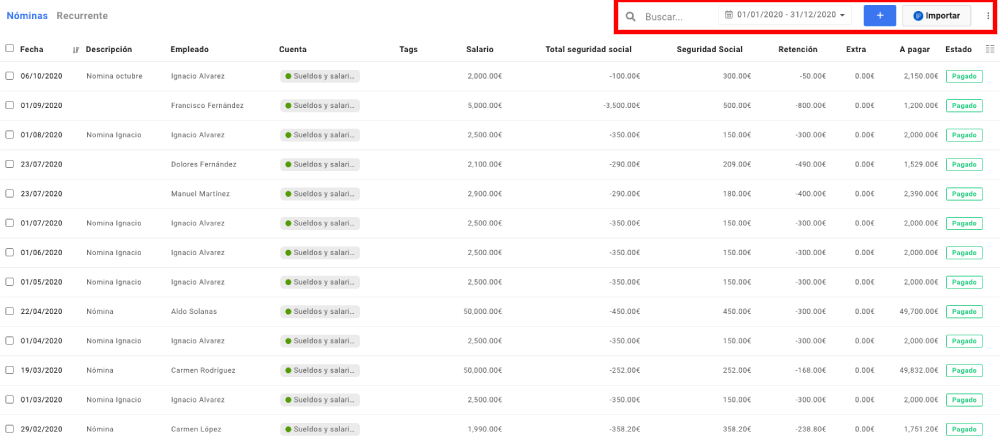Switch to the Recurrente tab

coord(82,16)
